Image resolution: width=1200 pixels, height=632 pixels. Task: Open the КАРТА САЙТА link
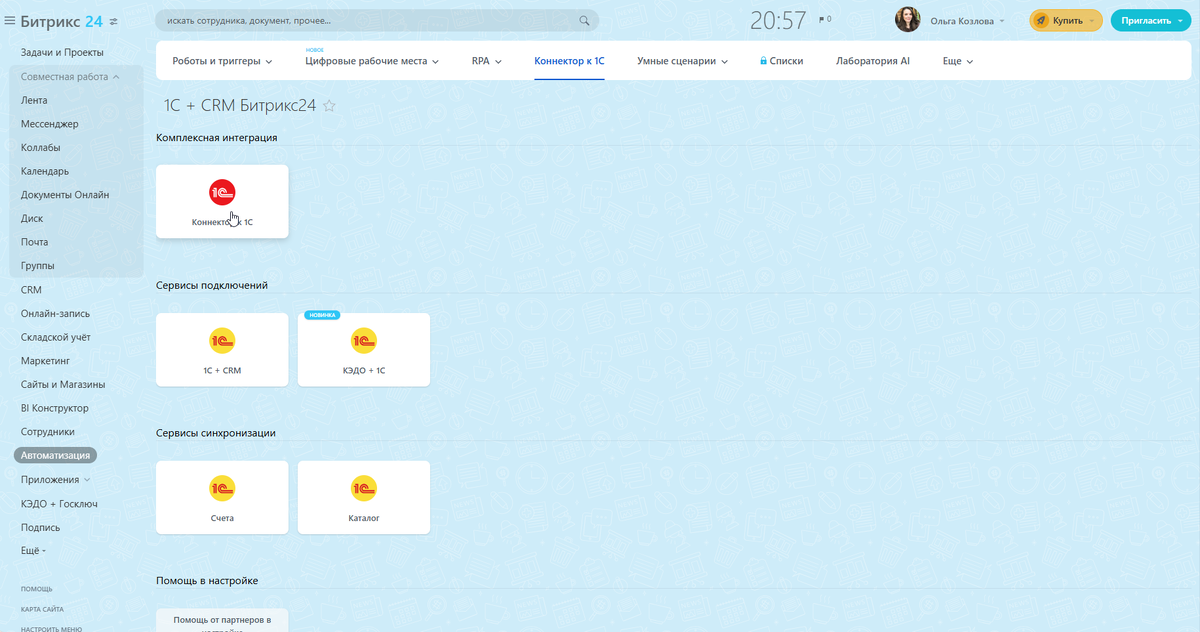pos(42,609)
